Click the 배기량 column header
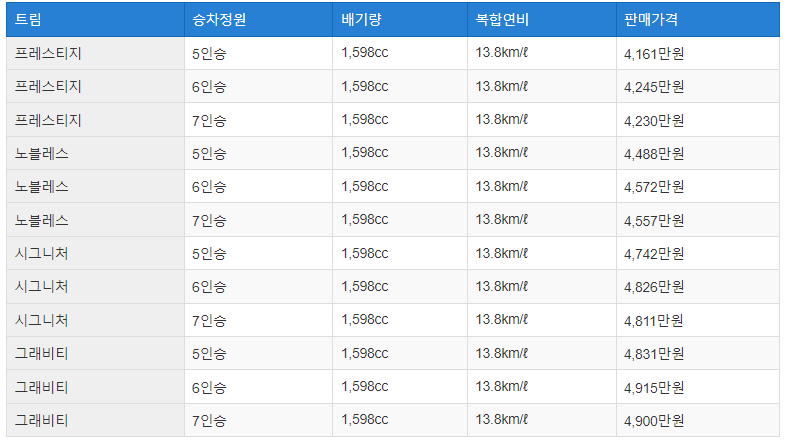This screenshot has width=787, height=443. coord(400,20)
